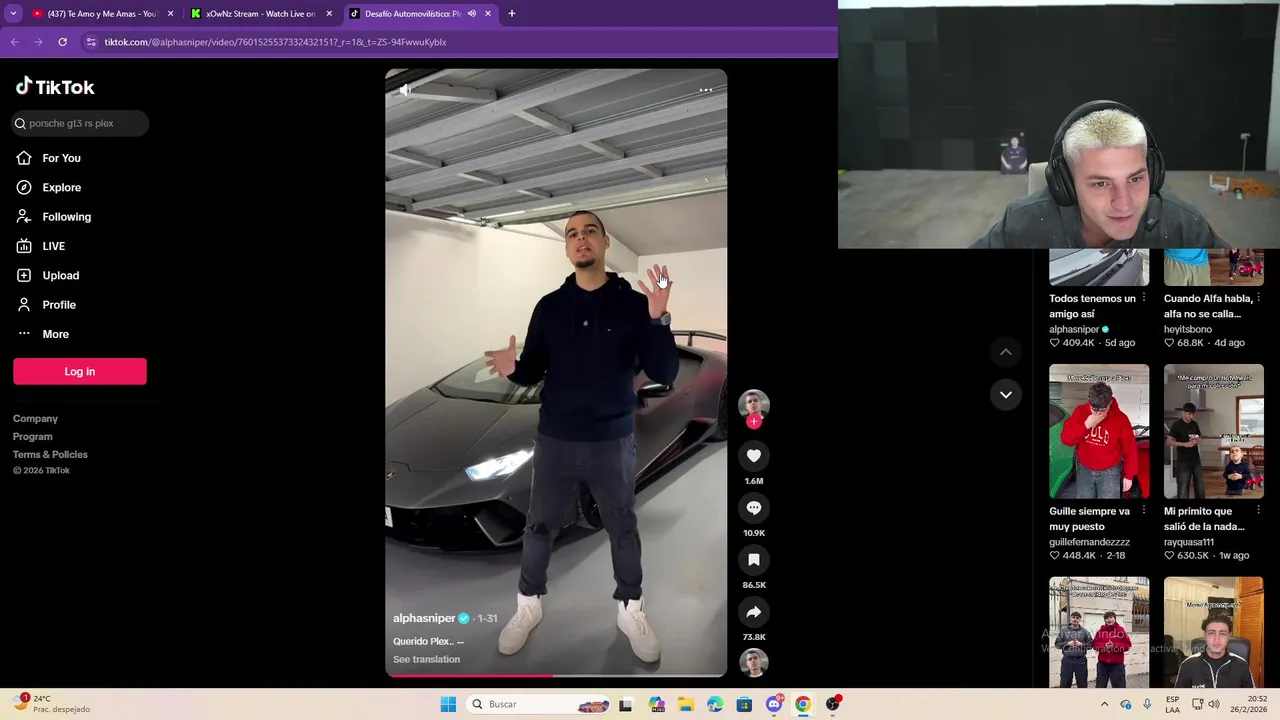Viewport: 1280px width, 720px height.
Task: Click the TikTok search field
Action: click(80, 123)
